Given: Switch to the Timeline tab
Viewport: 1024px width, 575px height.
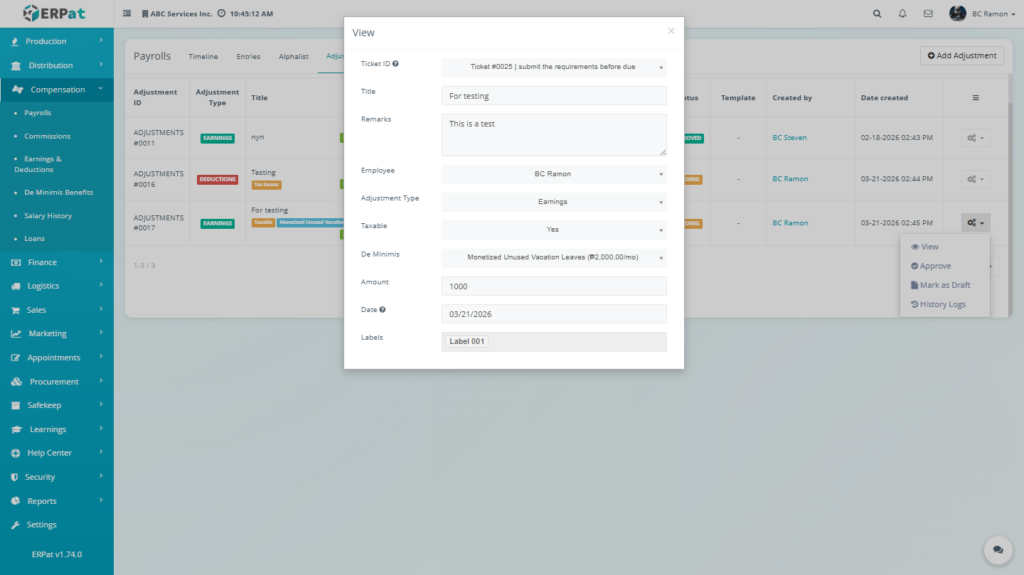Looking at the screenshot, I should pyautogui.click(x=203, y=57).
